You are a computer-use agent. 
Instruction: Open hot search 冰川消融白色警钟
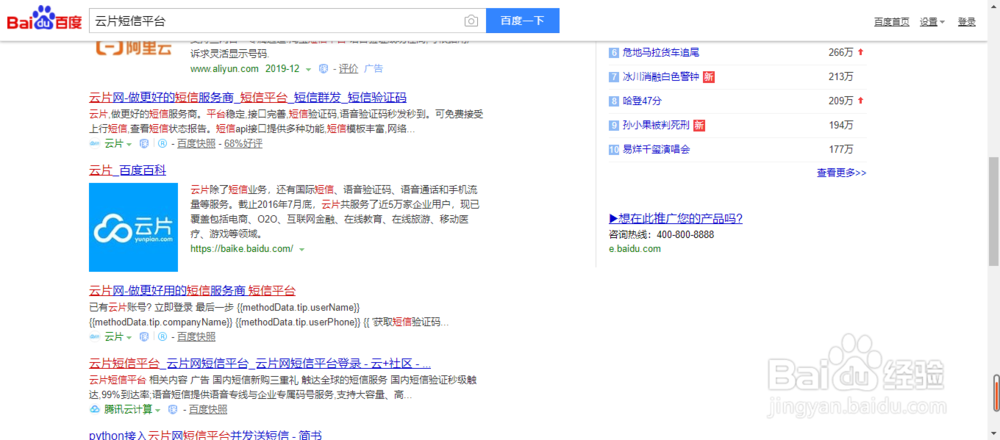click(x=661, y=77)
